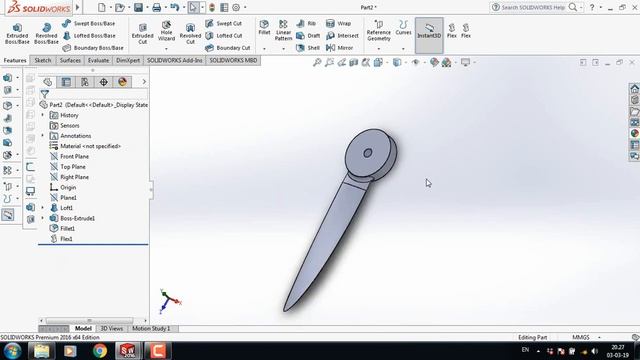This screenshot has width=640, height=360.
Task: Expand the Annotations folder
Action: [x=42, y=136]
